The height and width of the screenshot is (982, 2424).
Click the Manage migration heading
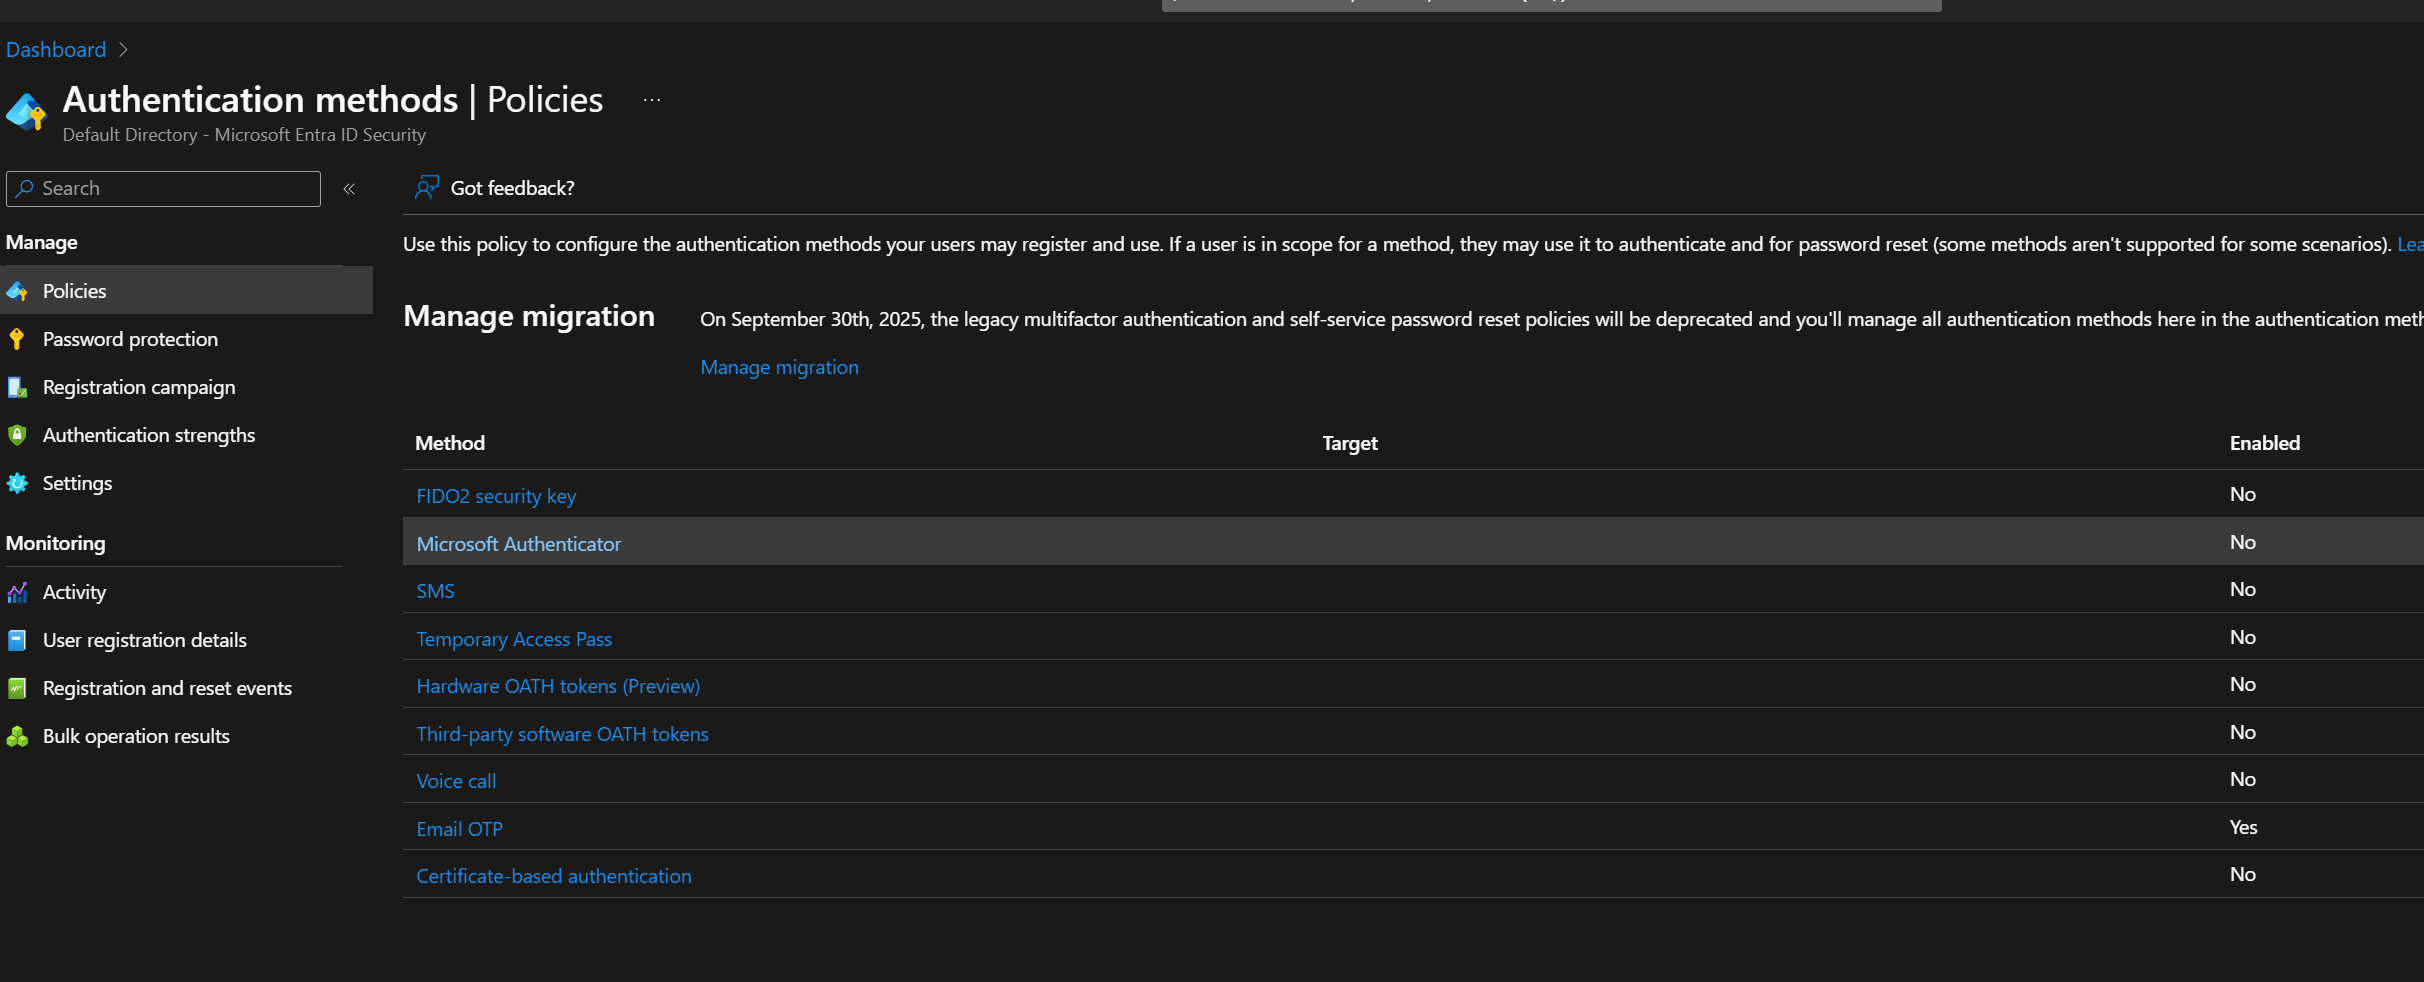(x=529, y=316)
